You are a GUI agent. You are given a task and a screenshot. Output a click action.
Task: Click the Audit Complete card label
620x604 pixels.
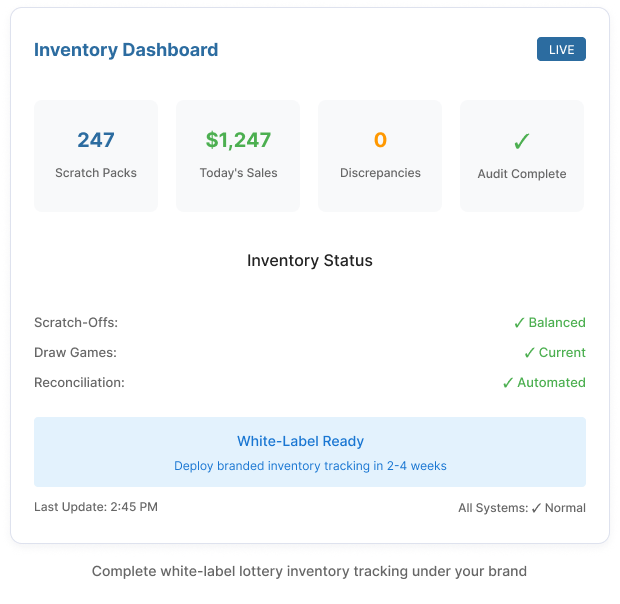point(522,174)
